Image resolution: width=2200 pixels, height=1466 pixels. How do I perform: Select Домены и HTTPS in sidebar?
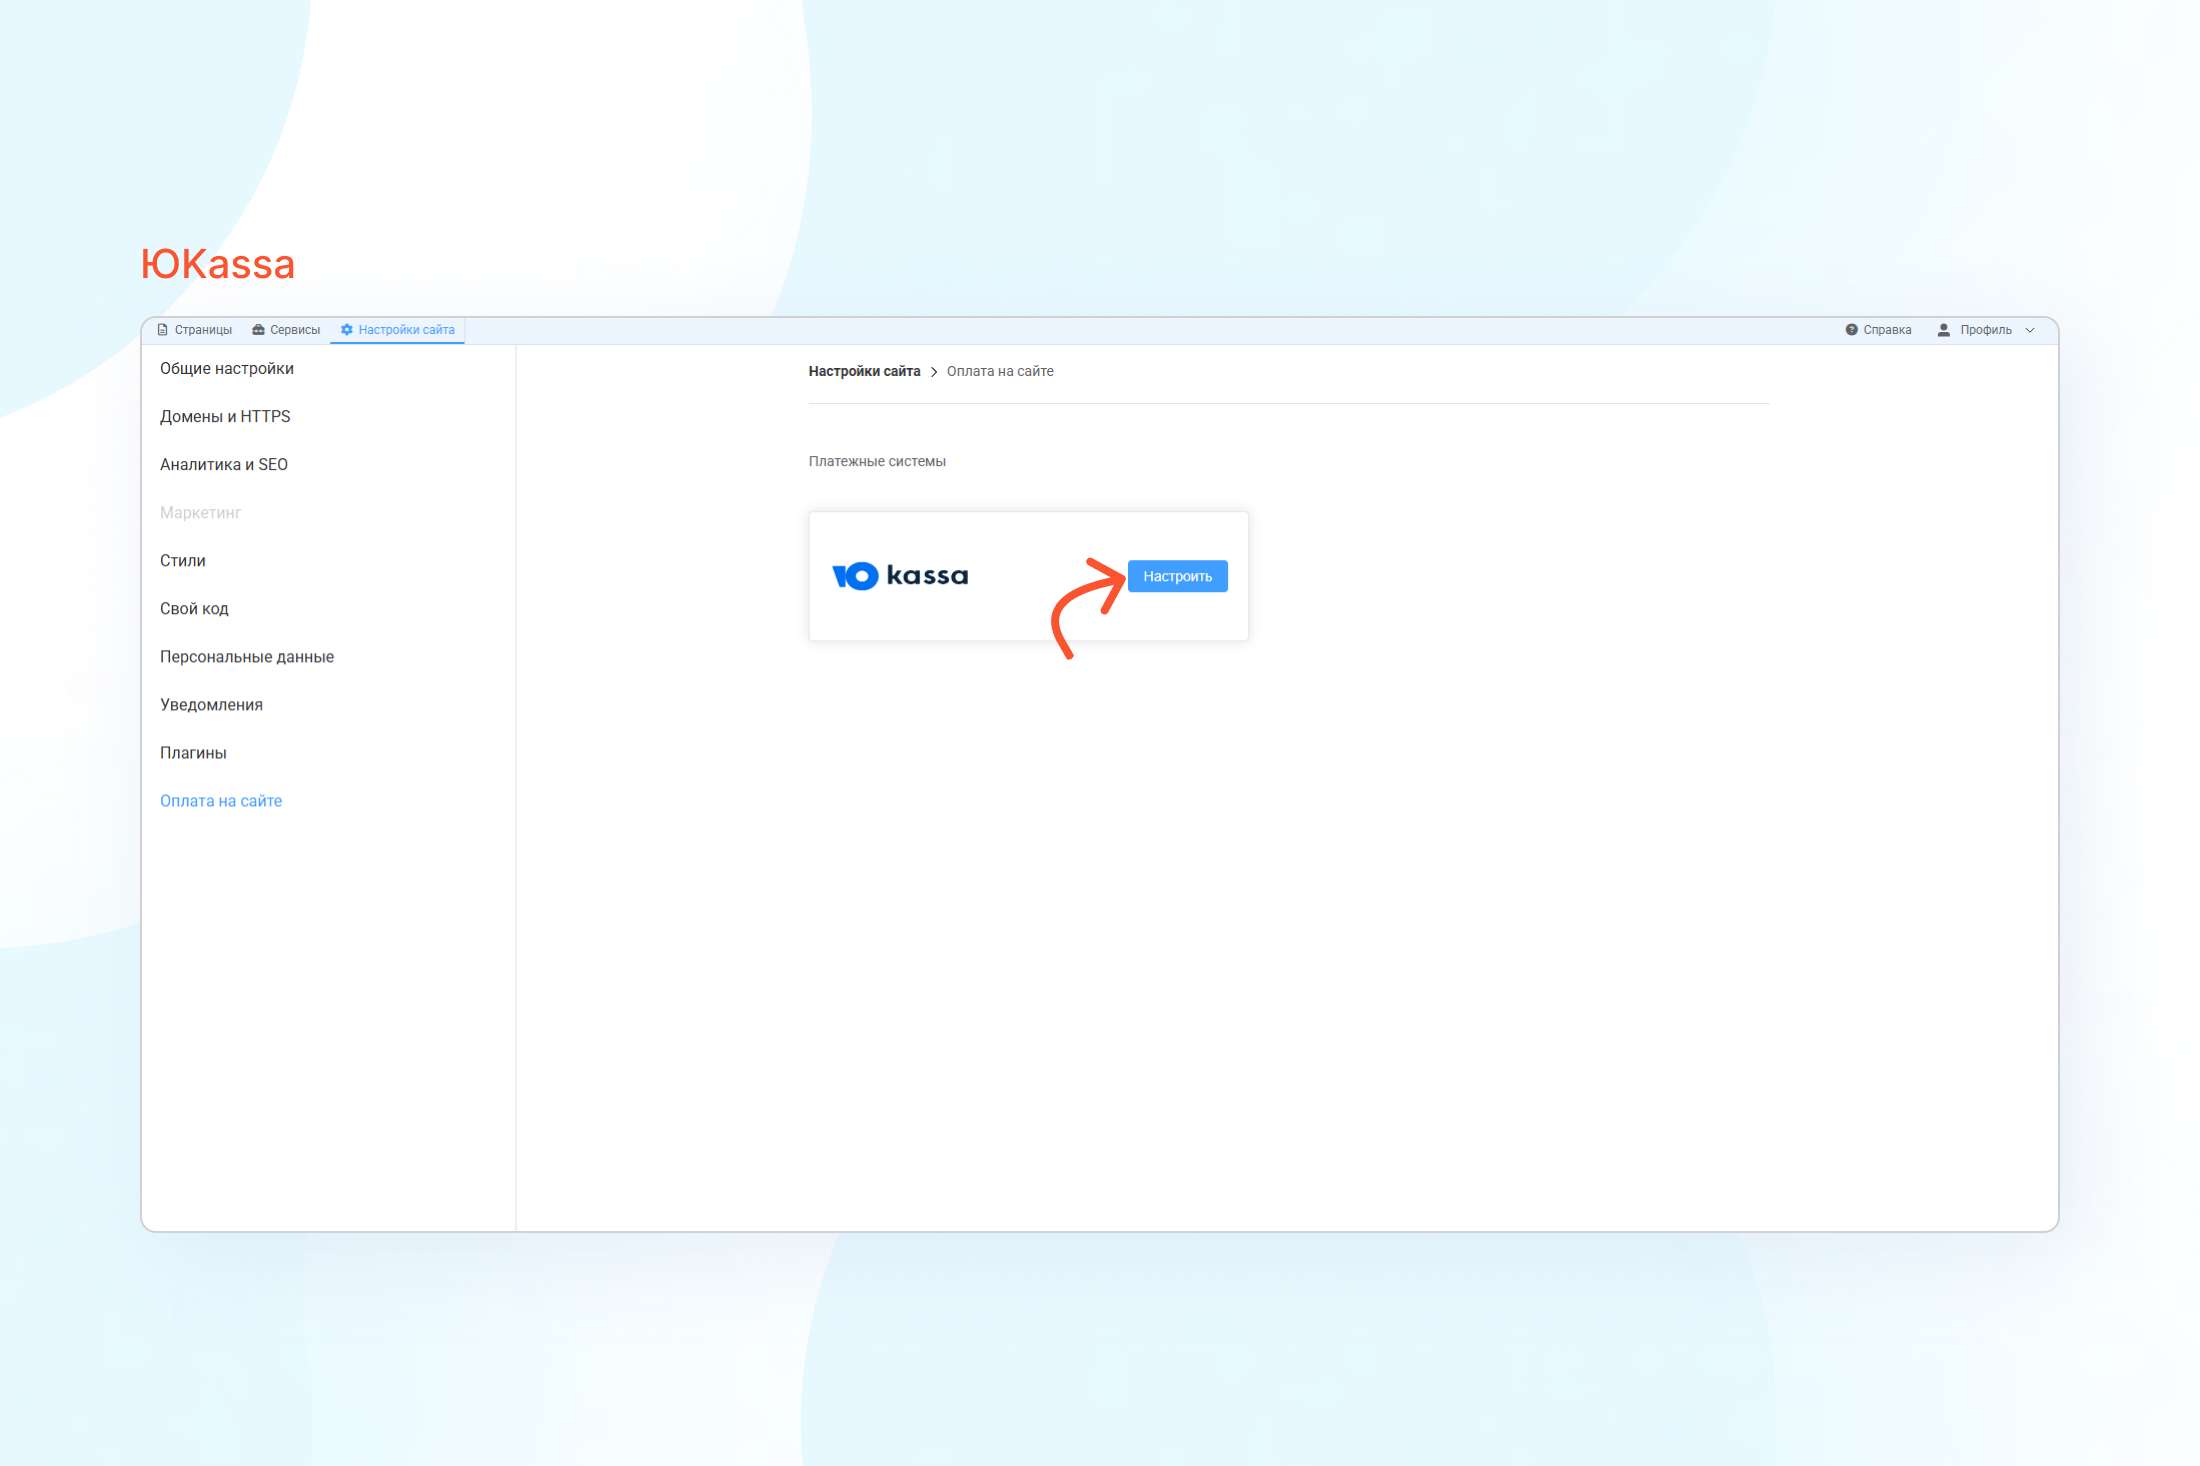225,417
